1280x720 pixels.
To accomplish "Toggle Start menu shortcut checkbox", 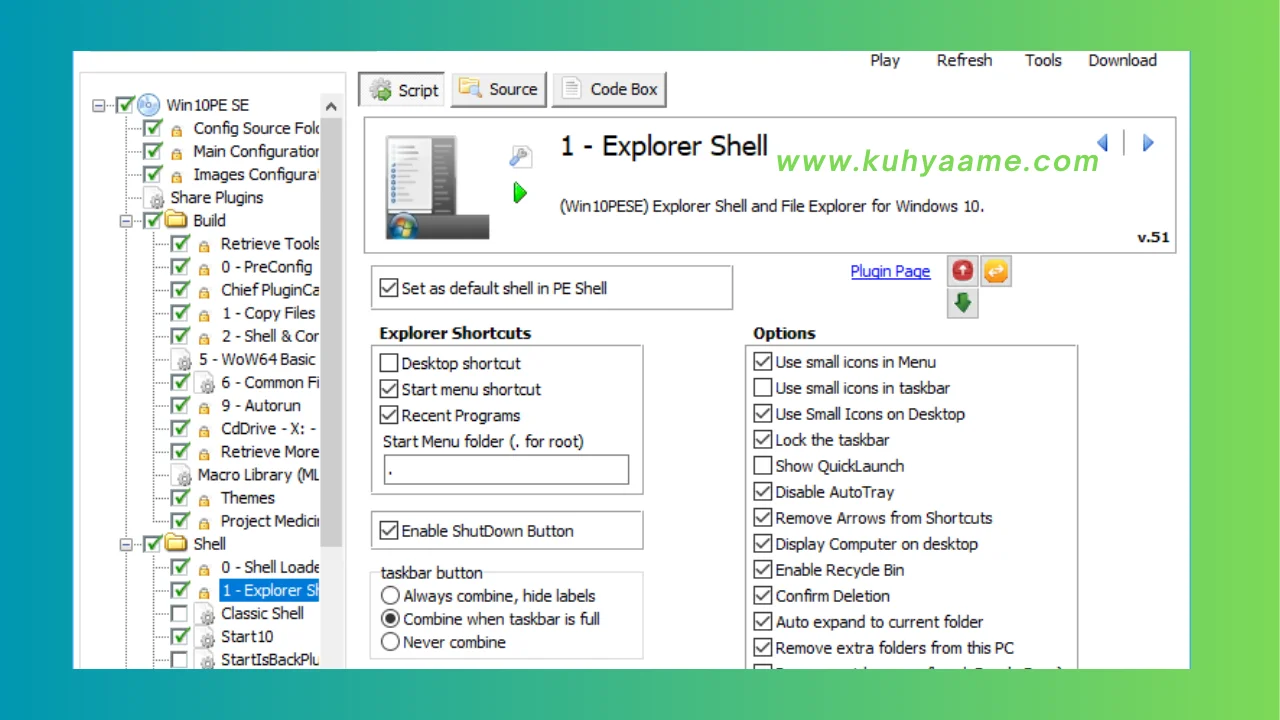I will click(x=389, y=389).
